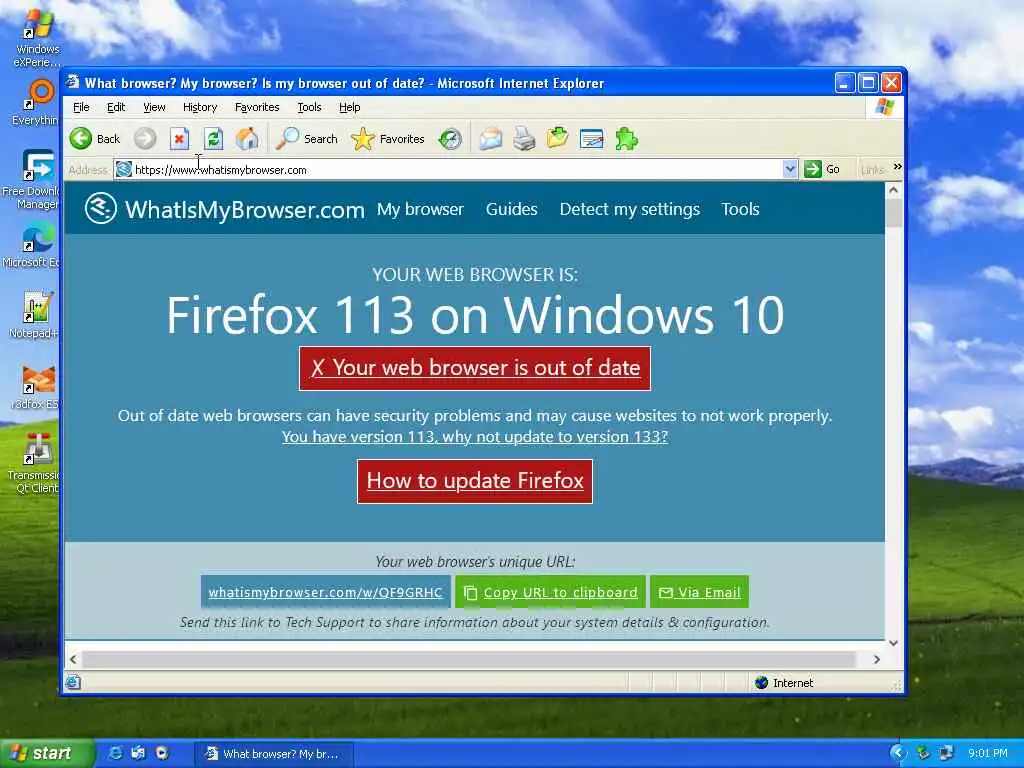Click the horizontal scrollbar right arrow
Viewport: 1024px width, 768px height.
[876, 660]
